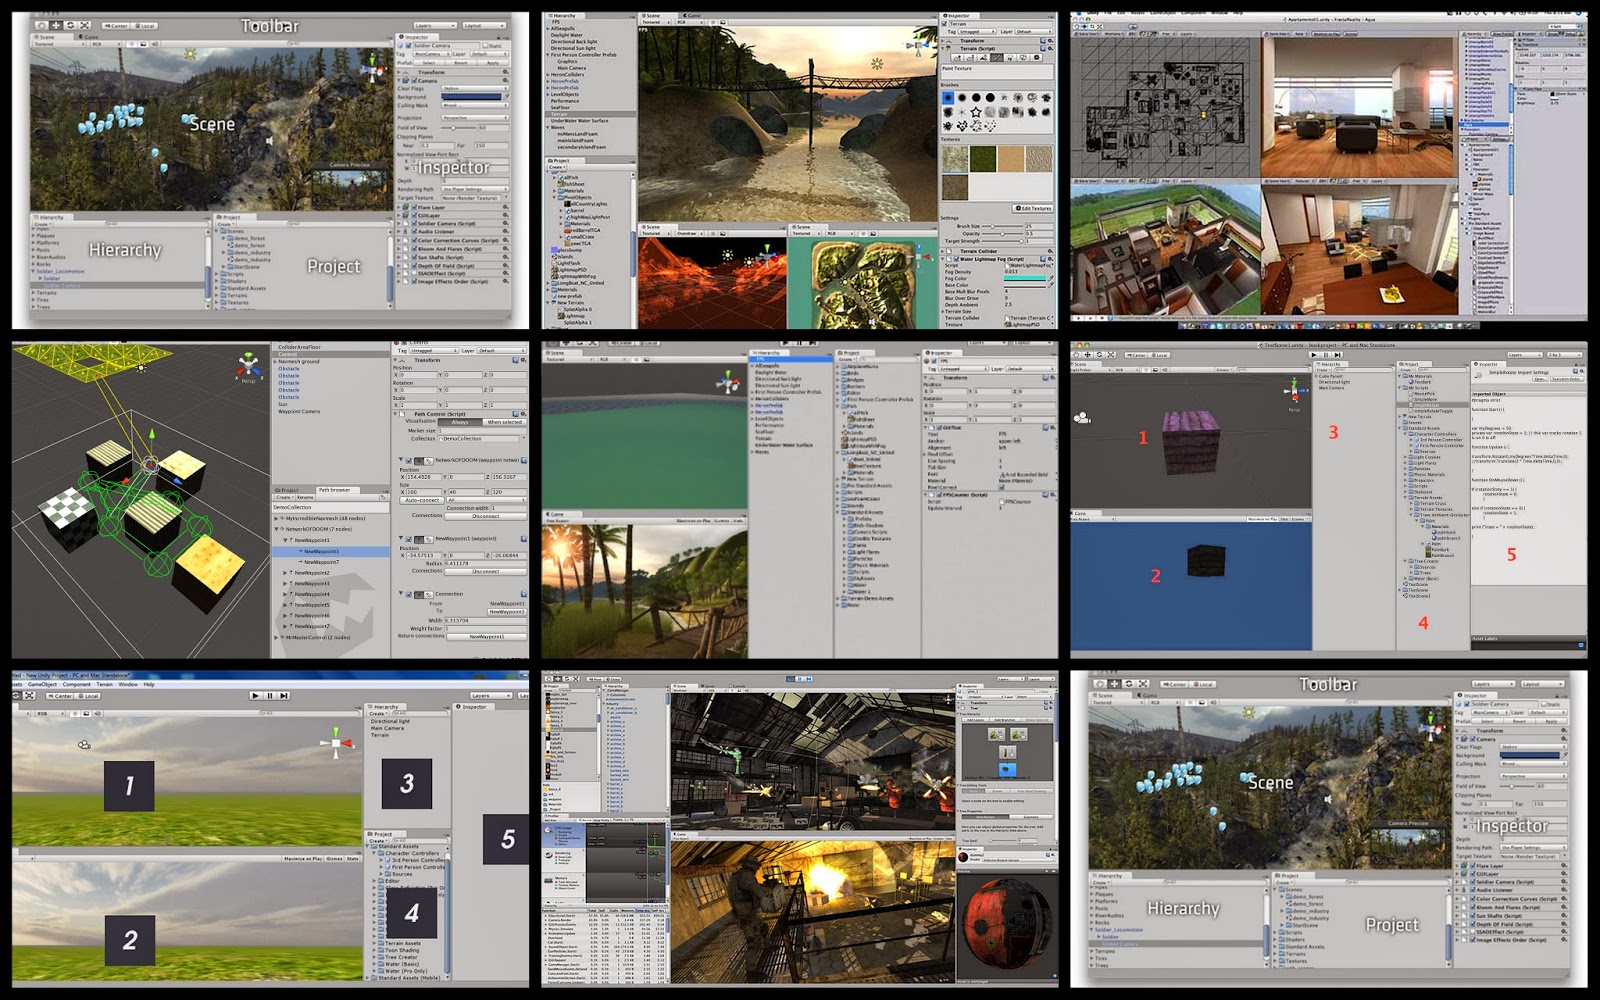
Task: Click Disconnect under NetworkOFDOOM Connections
Action: click(x=486, y=516)
